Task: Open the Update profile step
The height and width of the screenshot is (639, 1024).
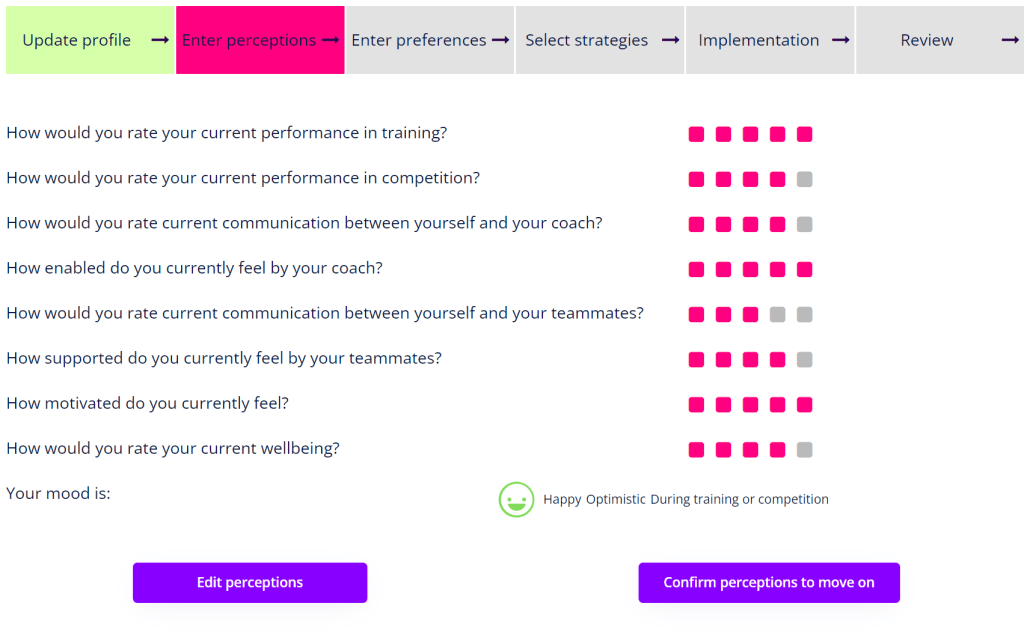Action: 77,40
